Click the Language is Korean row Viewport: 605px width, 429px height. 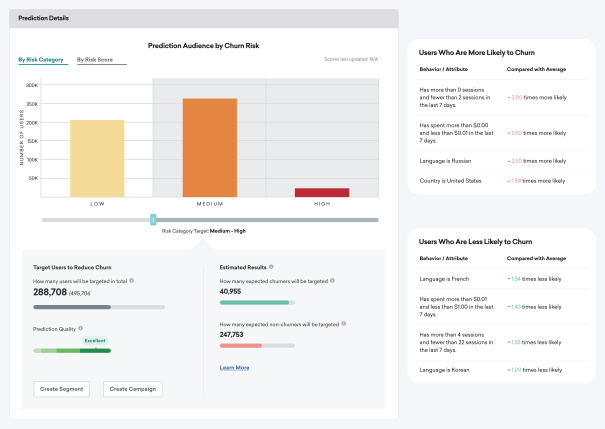501,370
